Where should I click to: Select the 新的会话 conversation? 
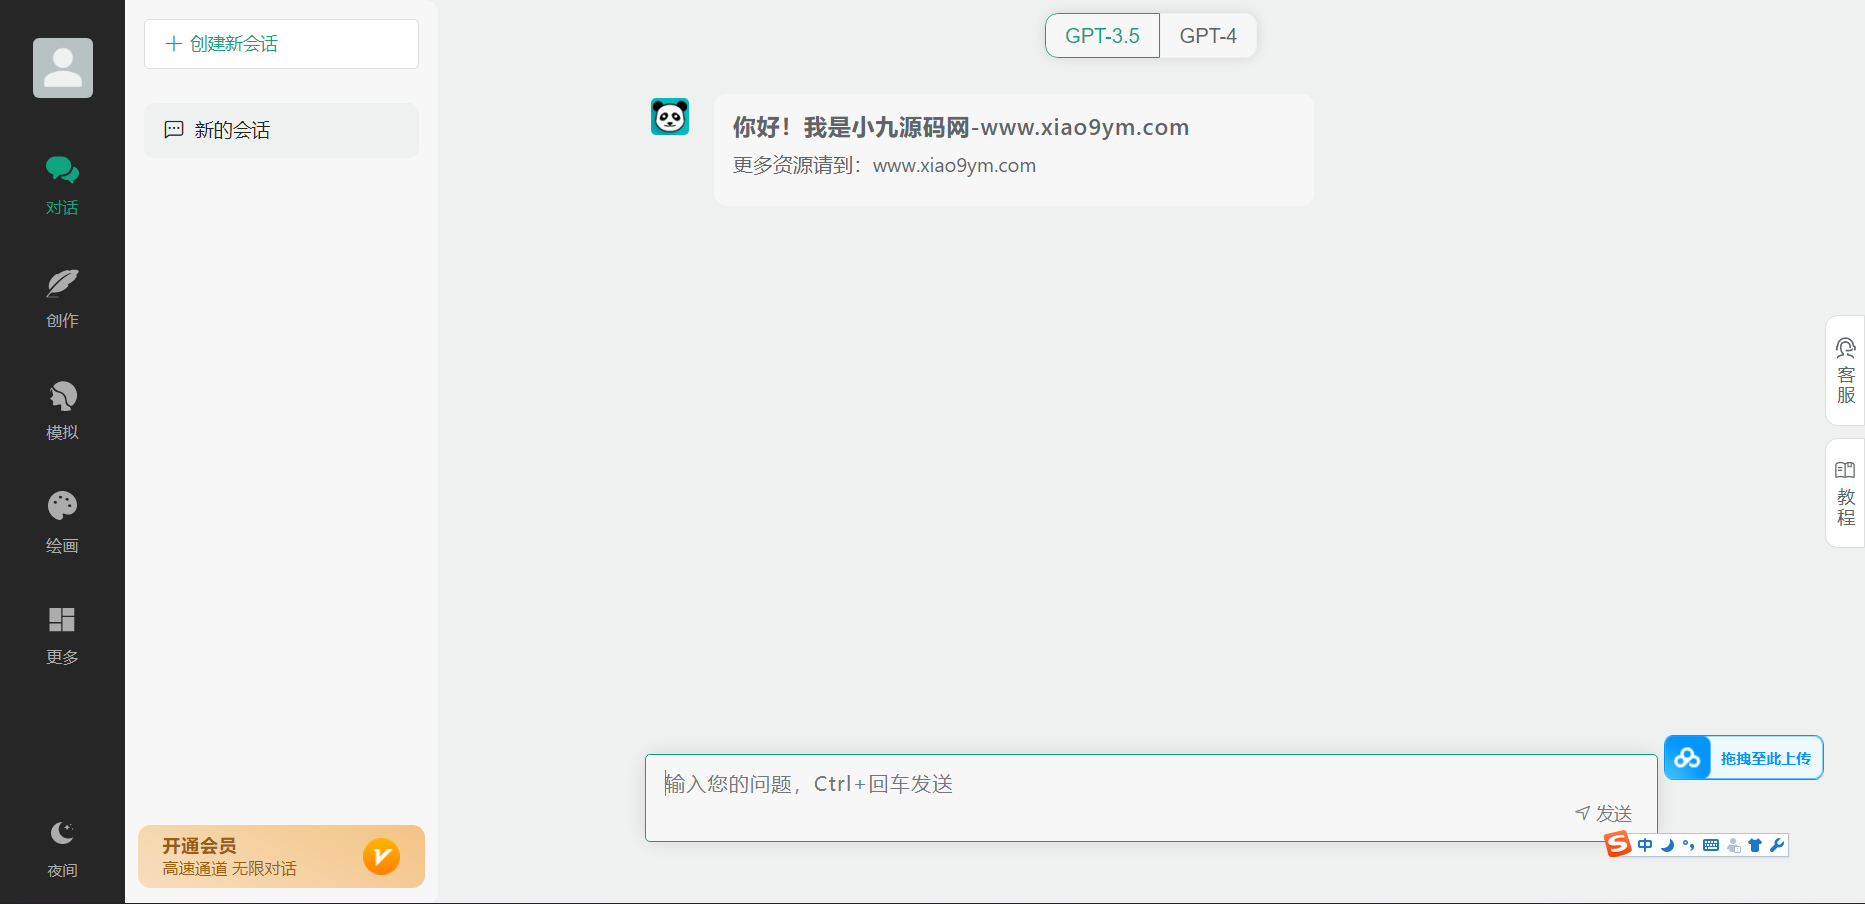click(281, 130)
